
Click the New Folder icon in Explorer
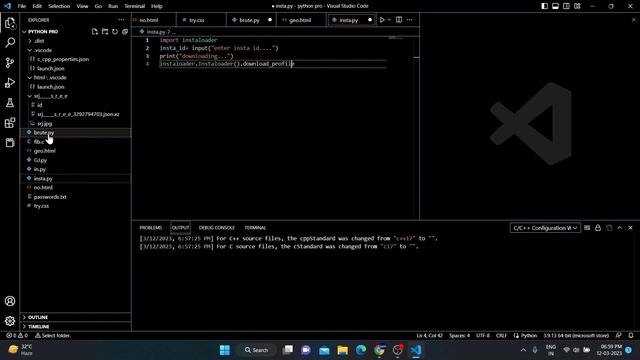pos(105,31)
